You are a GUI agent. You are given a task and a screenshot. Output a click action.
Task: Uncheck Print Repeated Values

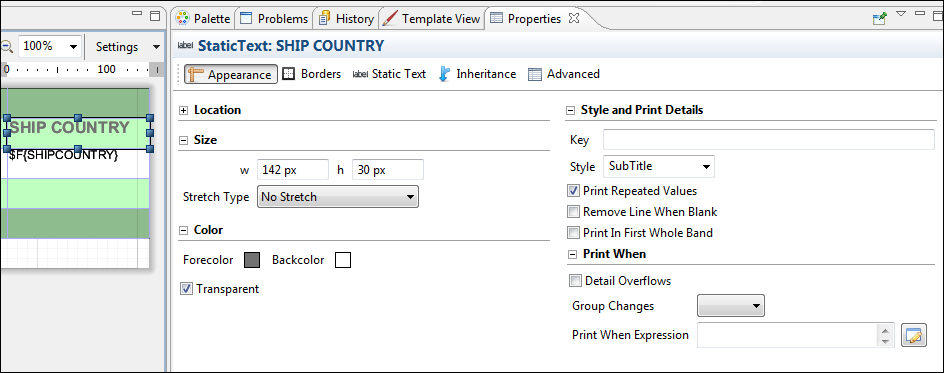click(574, 191)
